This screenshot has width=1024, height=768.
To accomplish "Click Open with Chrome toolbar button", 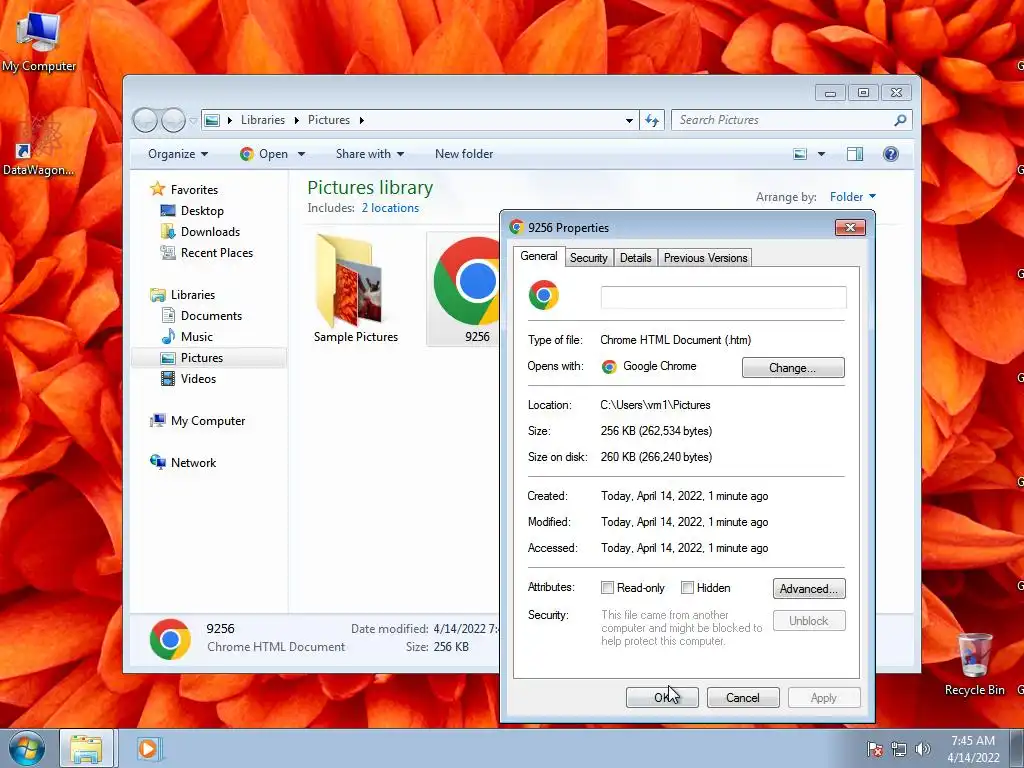I will tap(264, 154).
